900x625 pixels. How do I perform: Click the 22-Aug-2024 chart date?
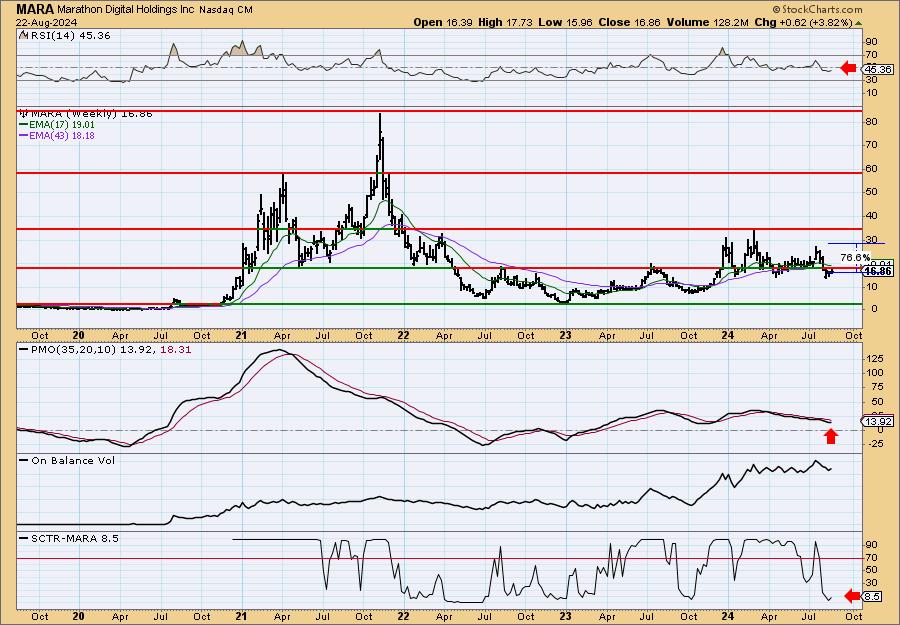[x=44, y=22]
